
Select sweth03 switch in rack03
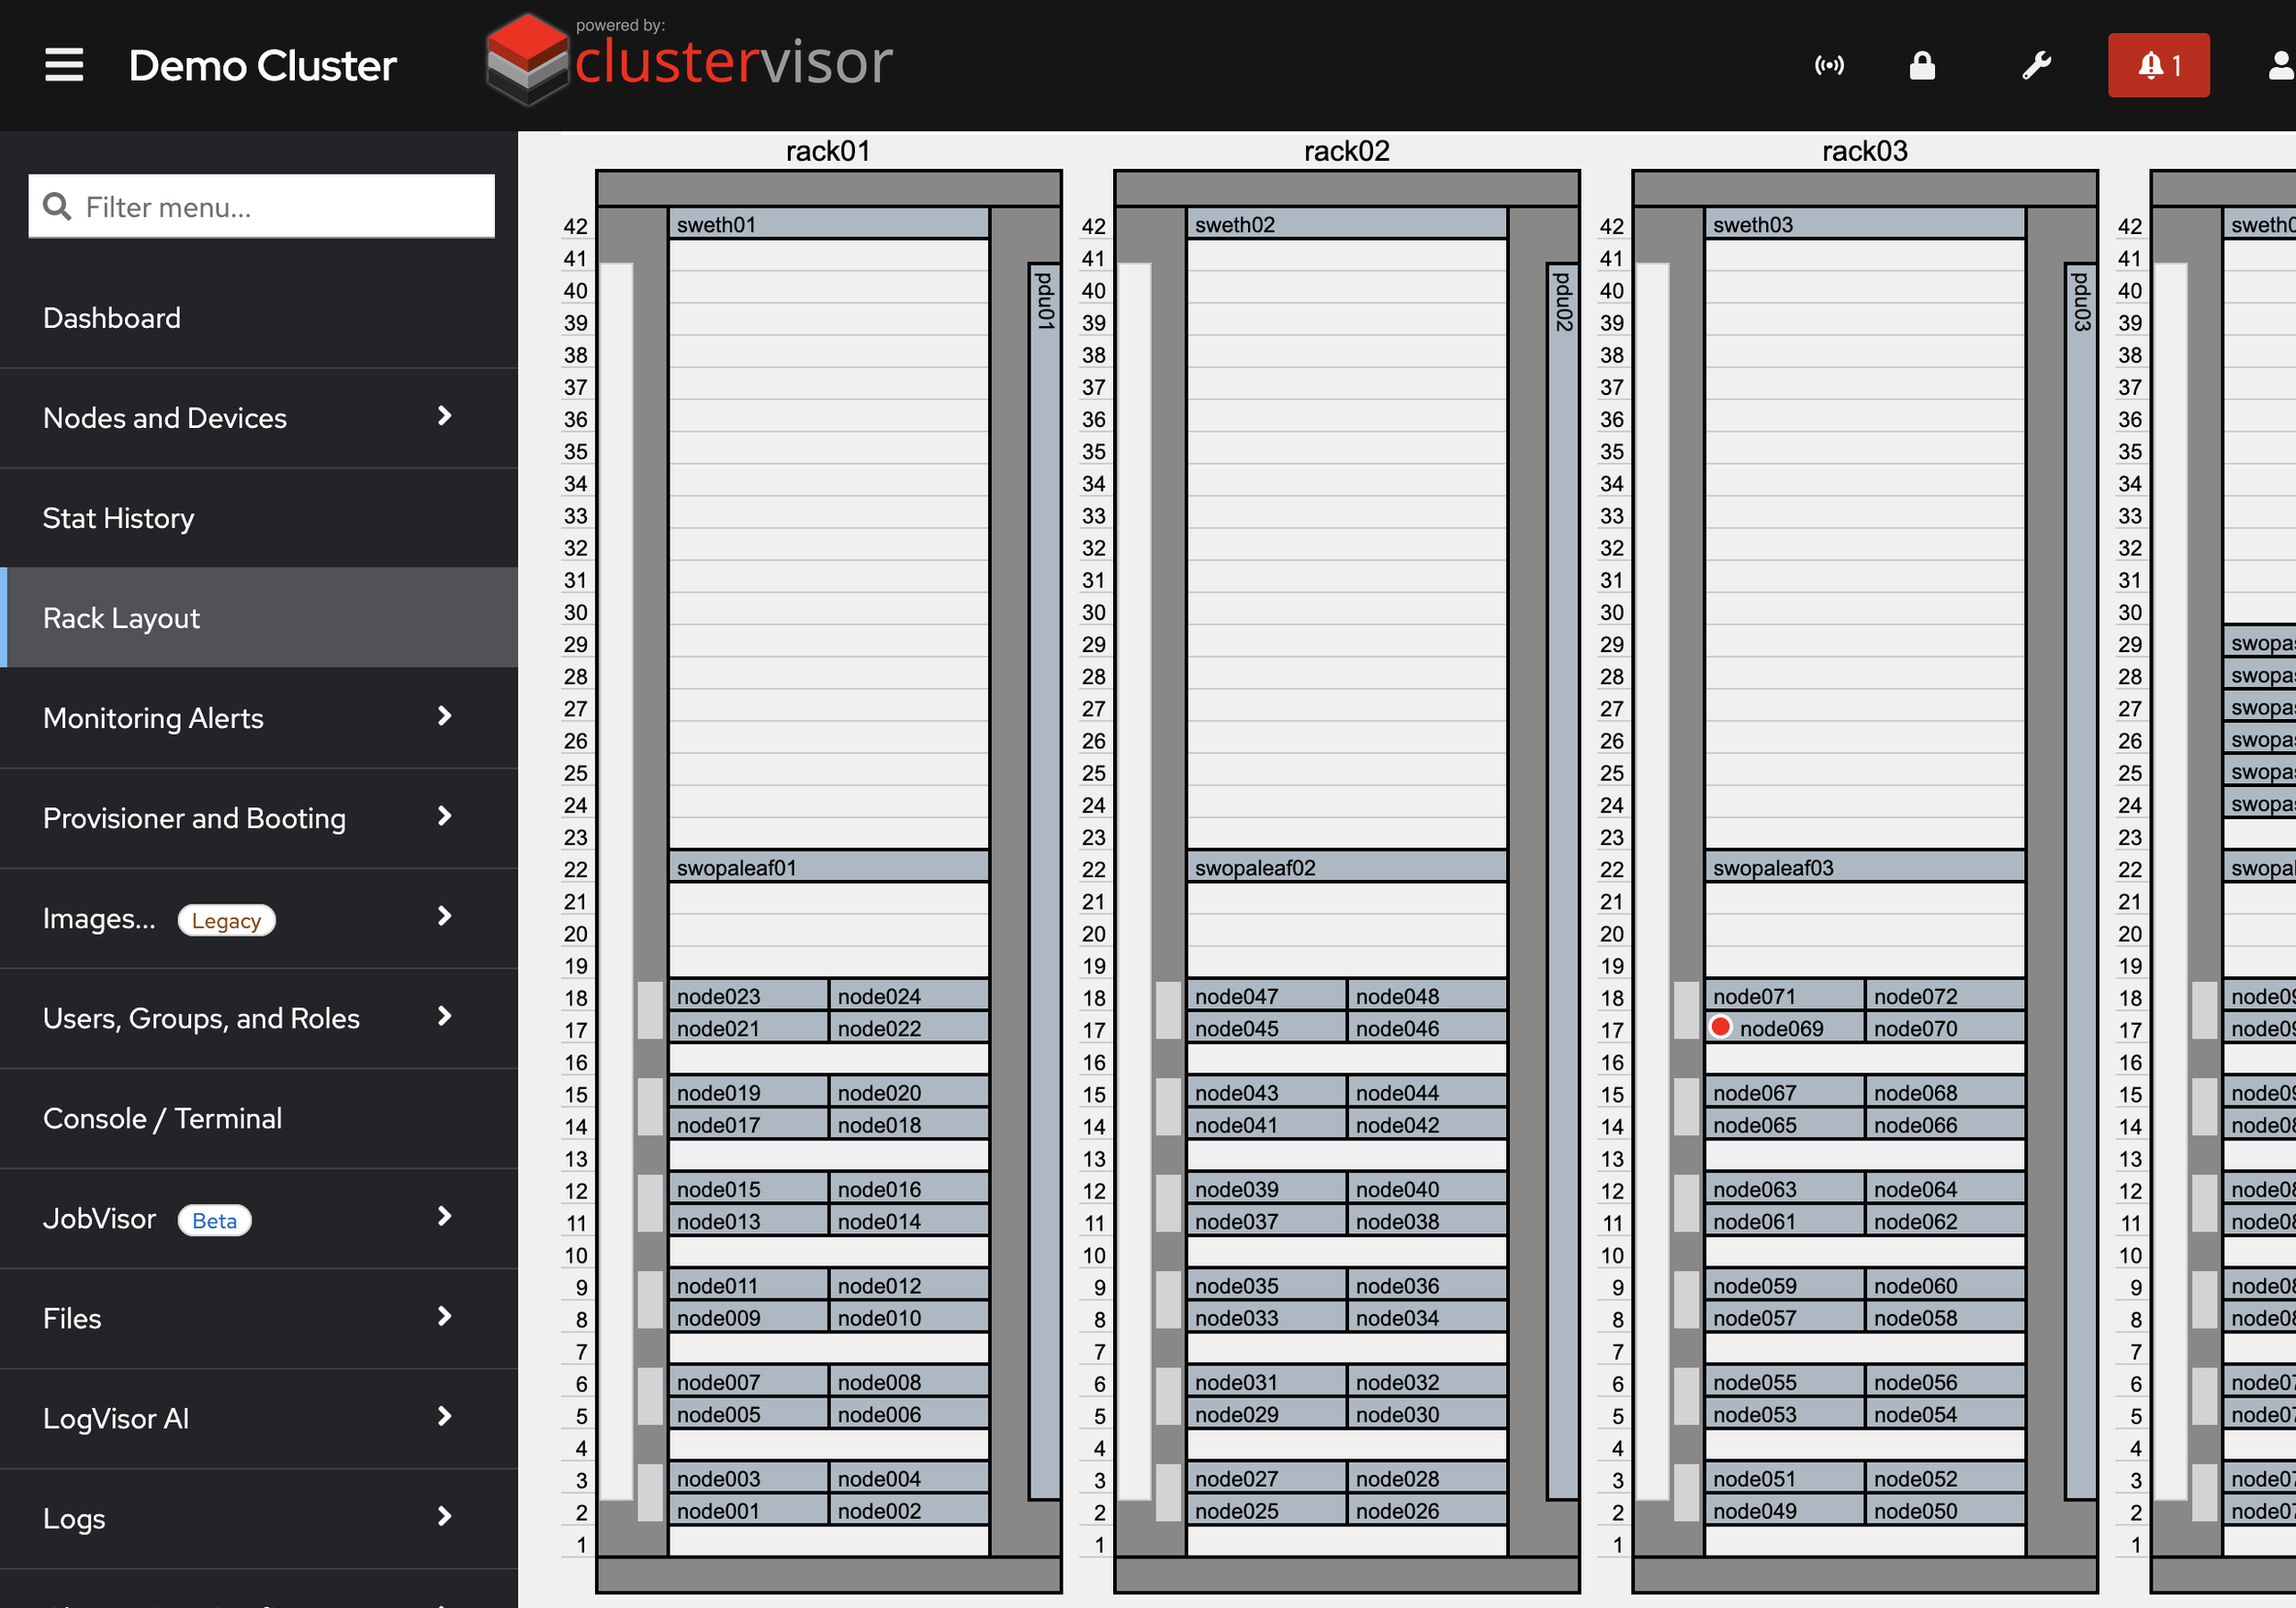click(1865, 224)
